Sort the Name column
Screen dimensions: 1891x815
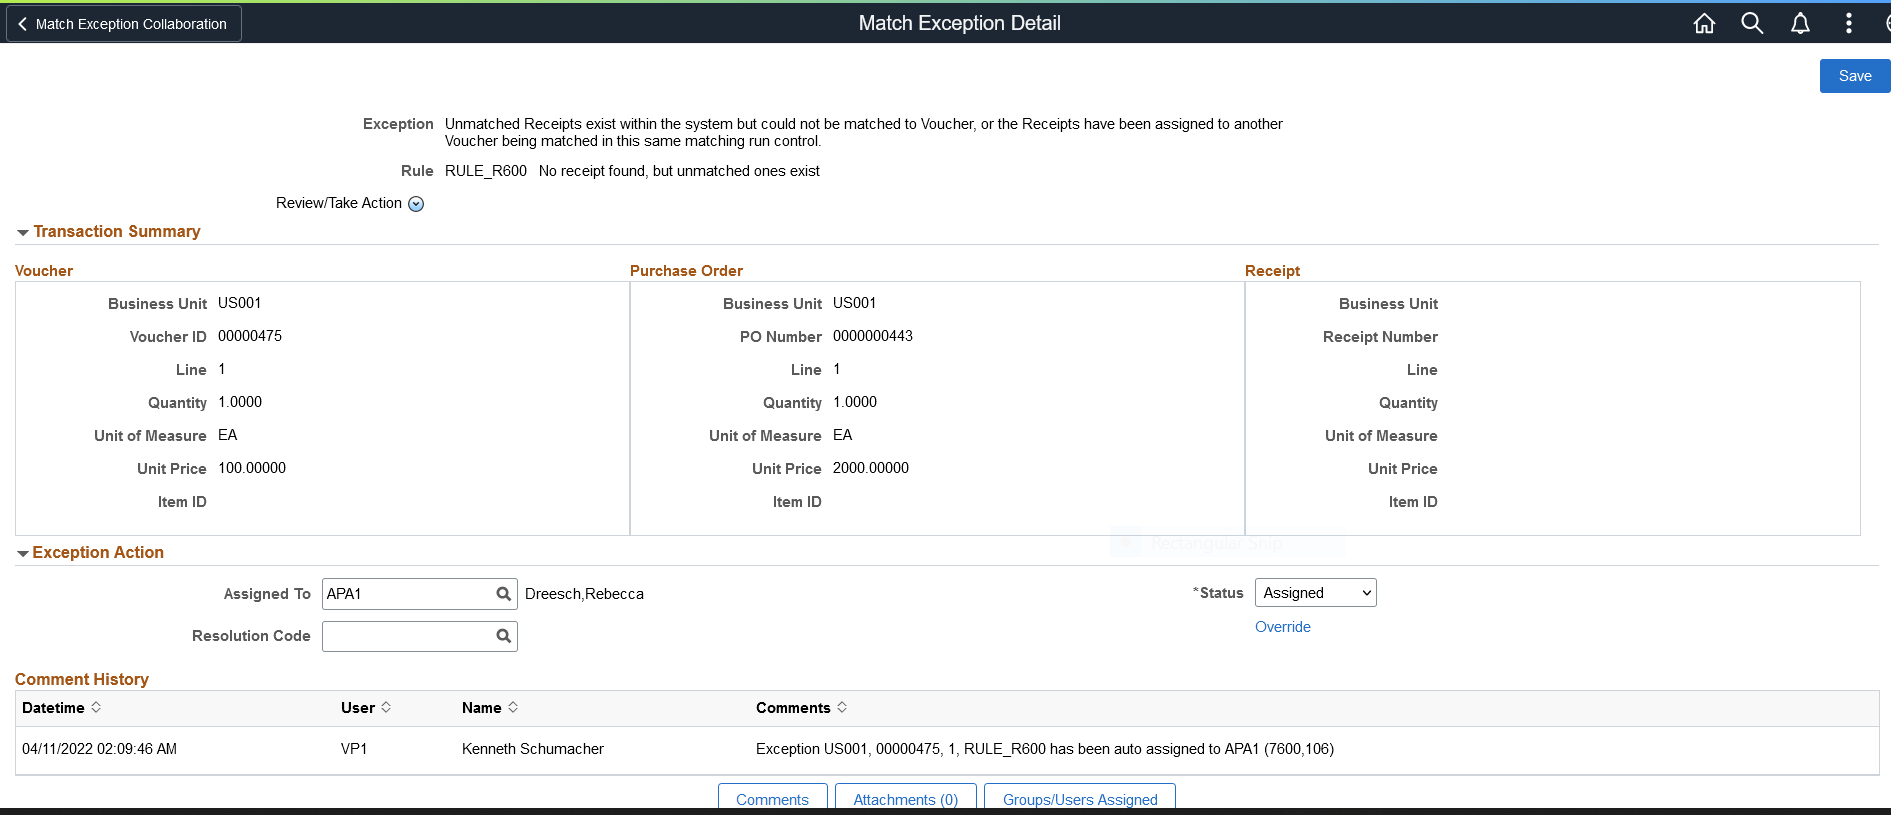[513, 707]
